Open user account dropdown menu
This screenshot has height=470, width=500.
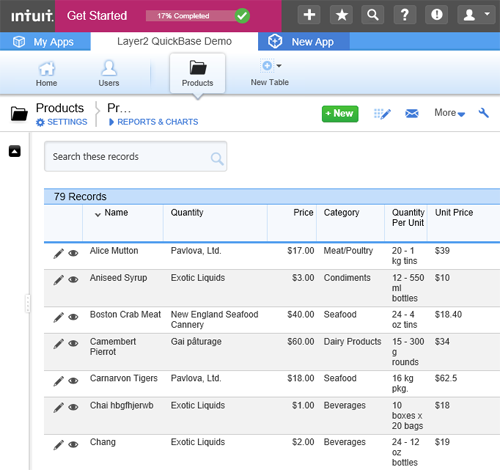[476, 15]
